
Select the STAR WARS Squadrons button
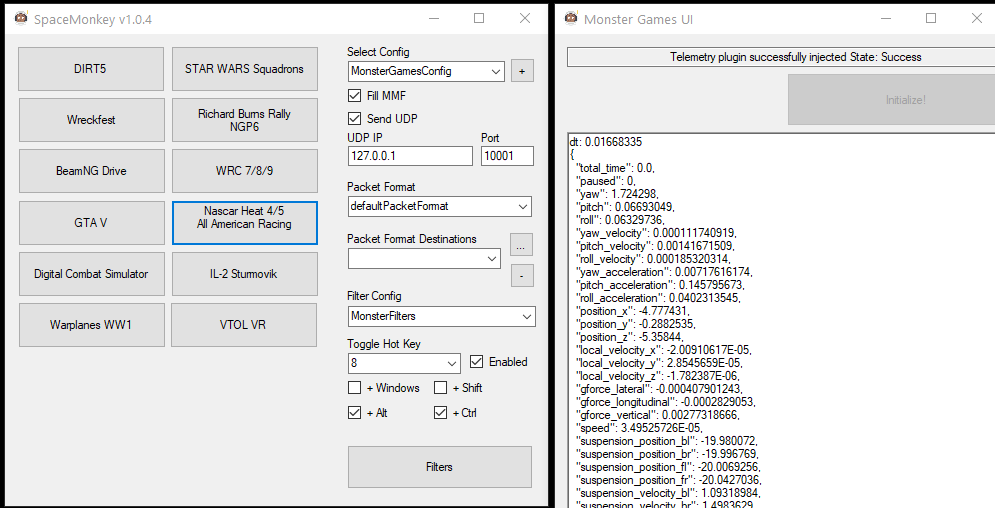(244, 68)
